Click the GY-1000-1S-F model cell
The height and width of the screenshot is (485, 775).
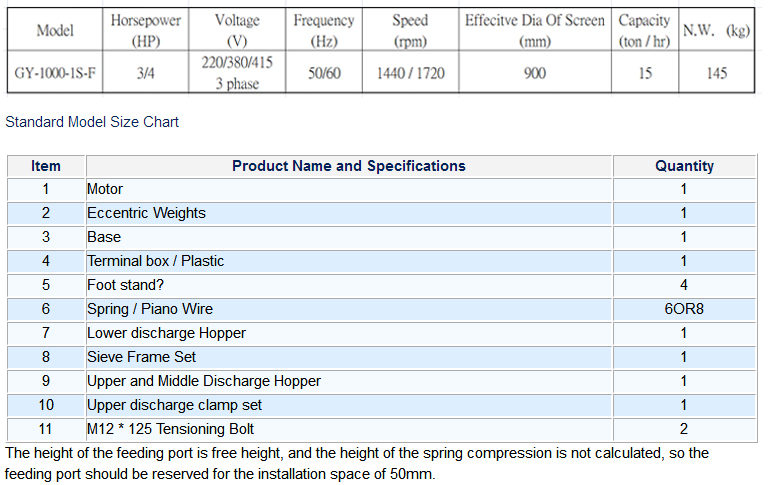point(54,73)
